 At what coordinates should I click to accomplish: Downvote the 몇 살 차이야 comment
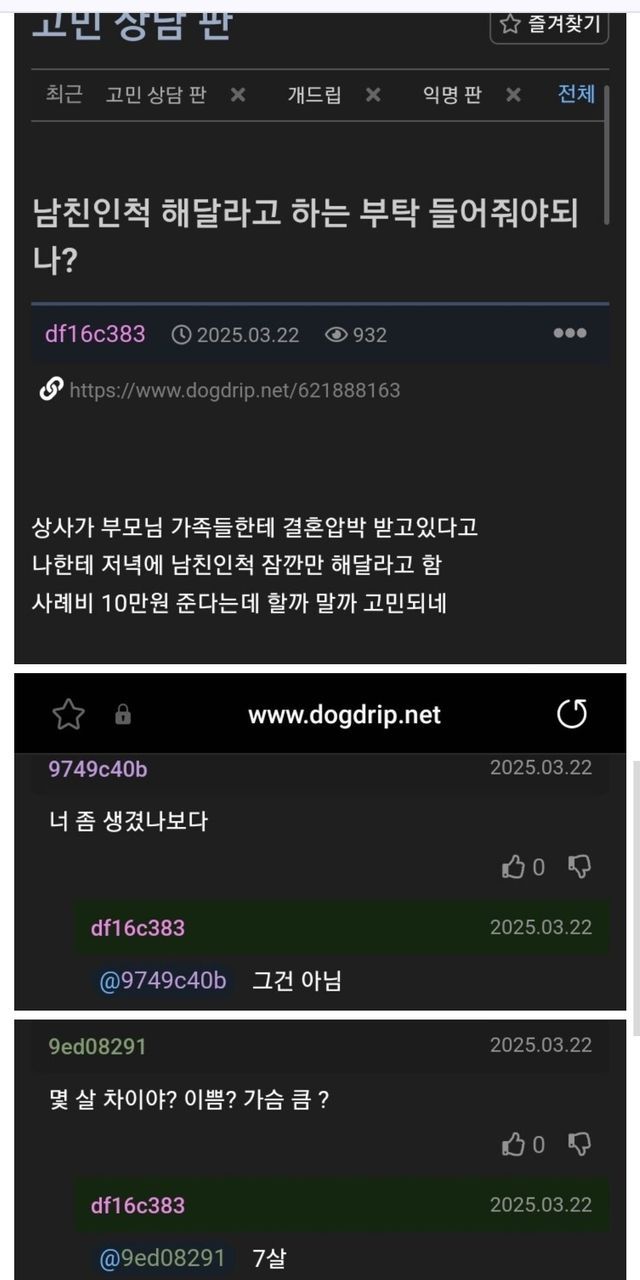tap(579, 1144)
